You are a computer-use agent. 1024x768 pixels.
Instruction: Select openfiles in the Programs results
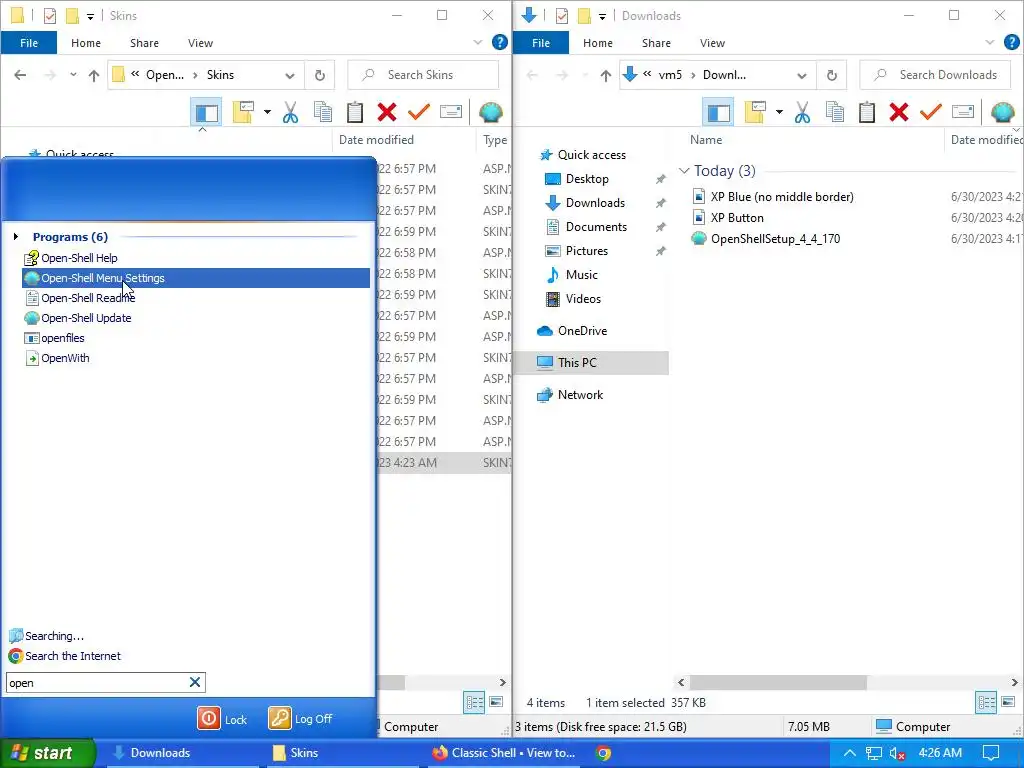point(54,338)
